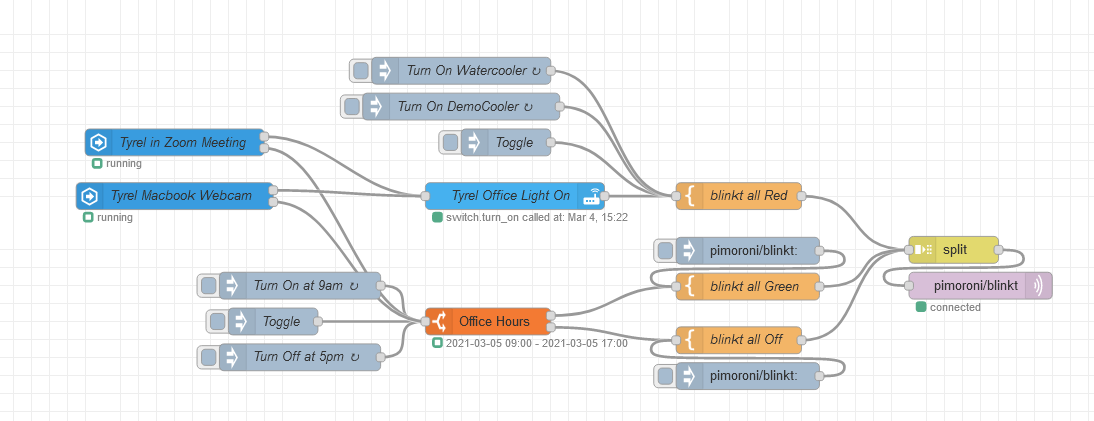The image size is (1094, 421).
Task: Select the blinkt all Red label
Action: 749,196
